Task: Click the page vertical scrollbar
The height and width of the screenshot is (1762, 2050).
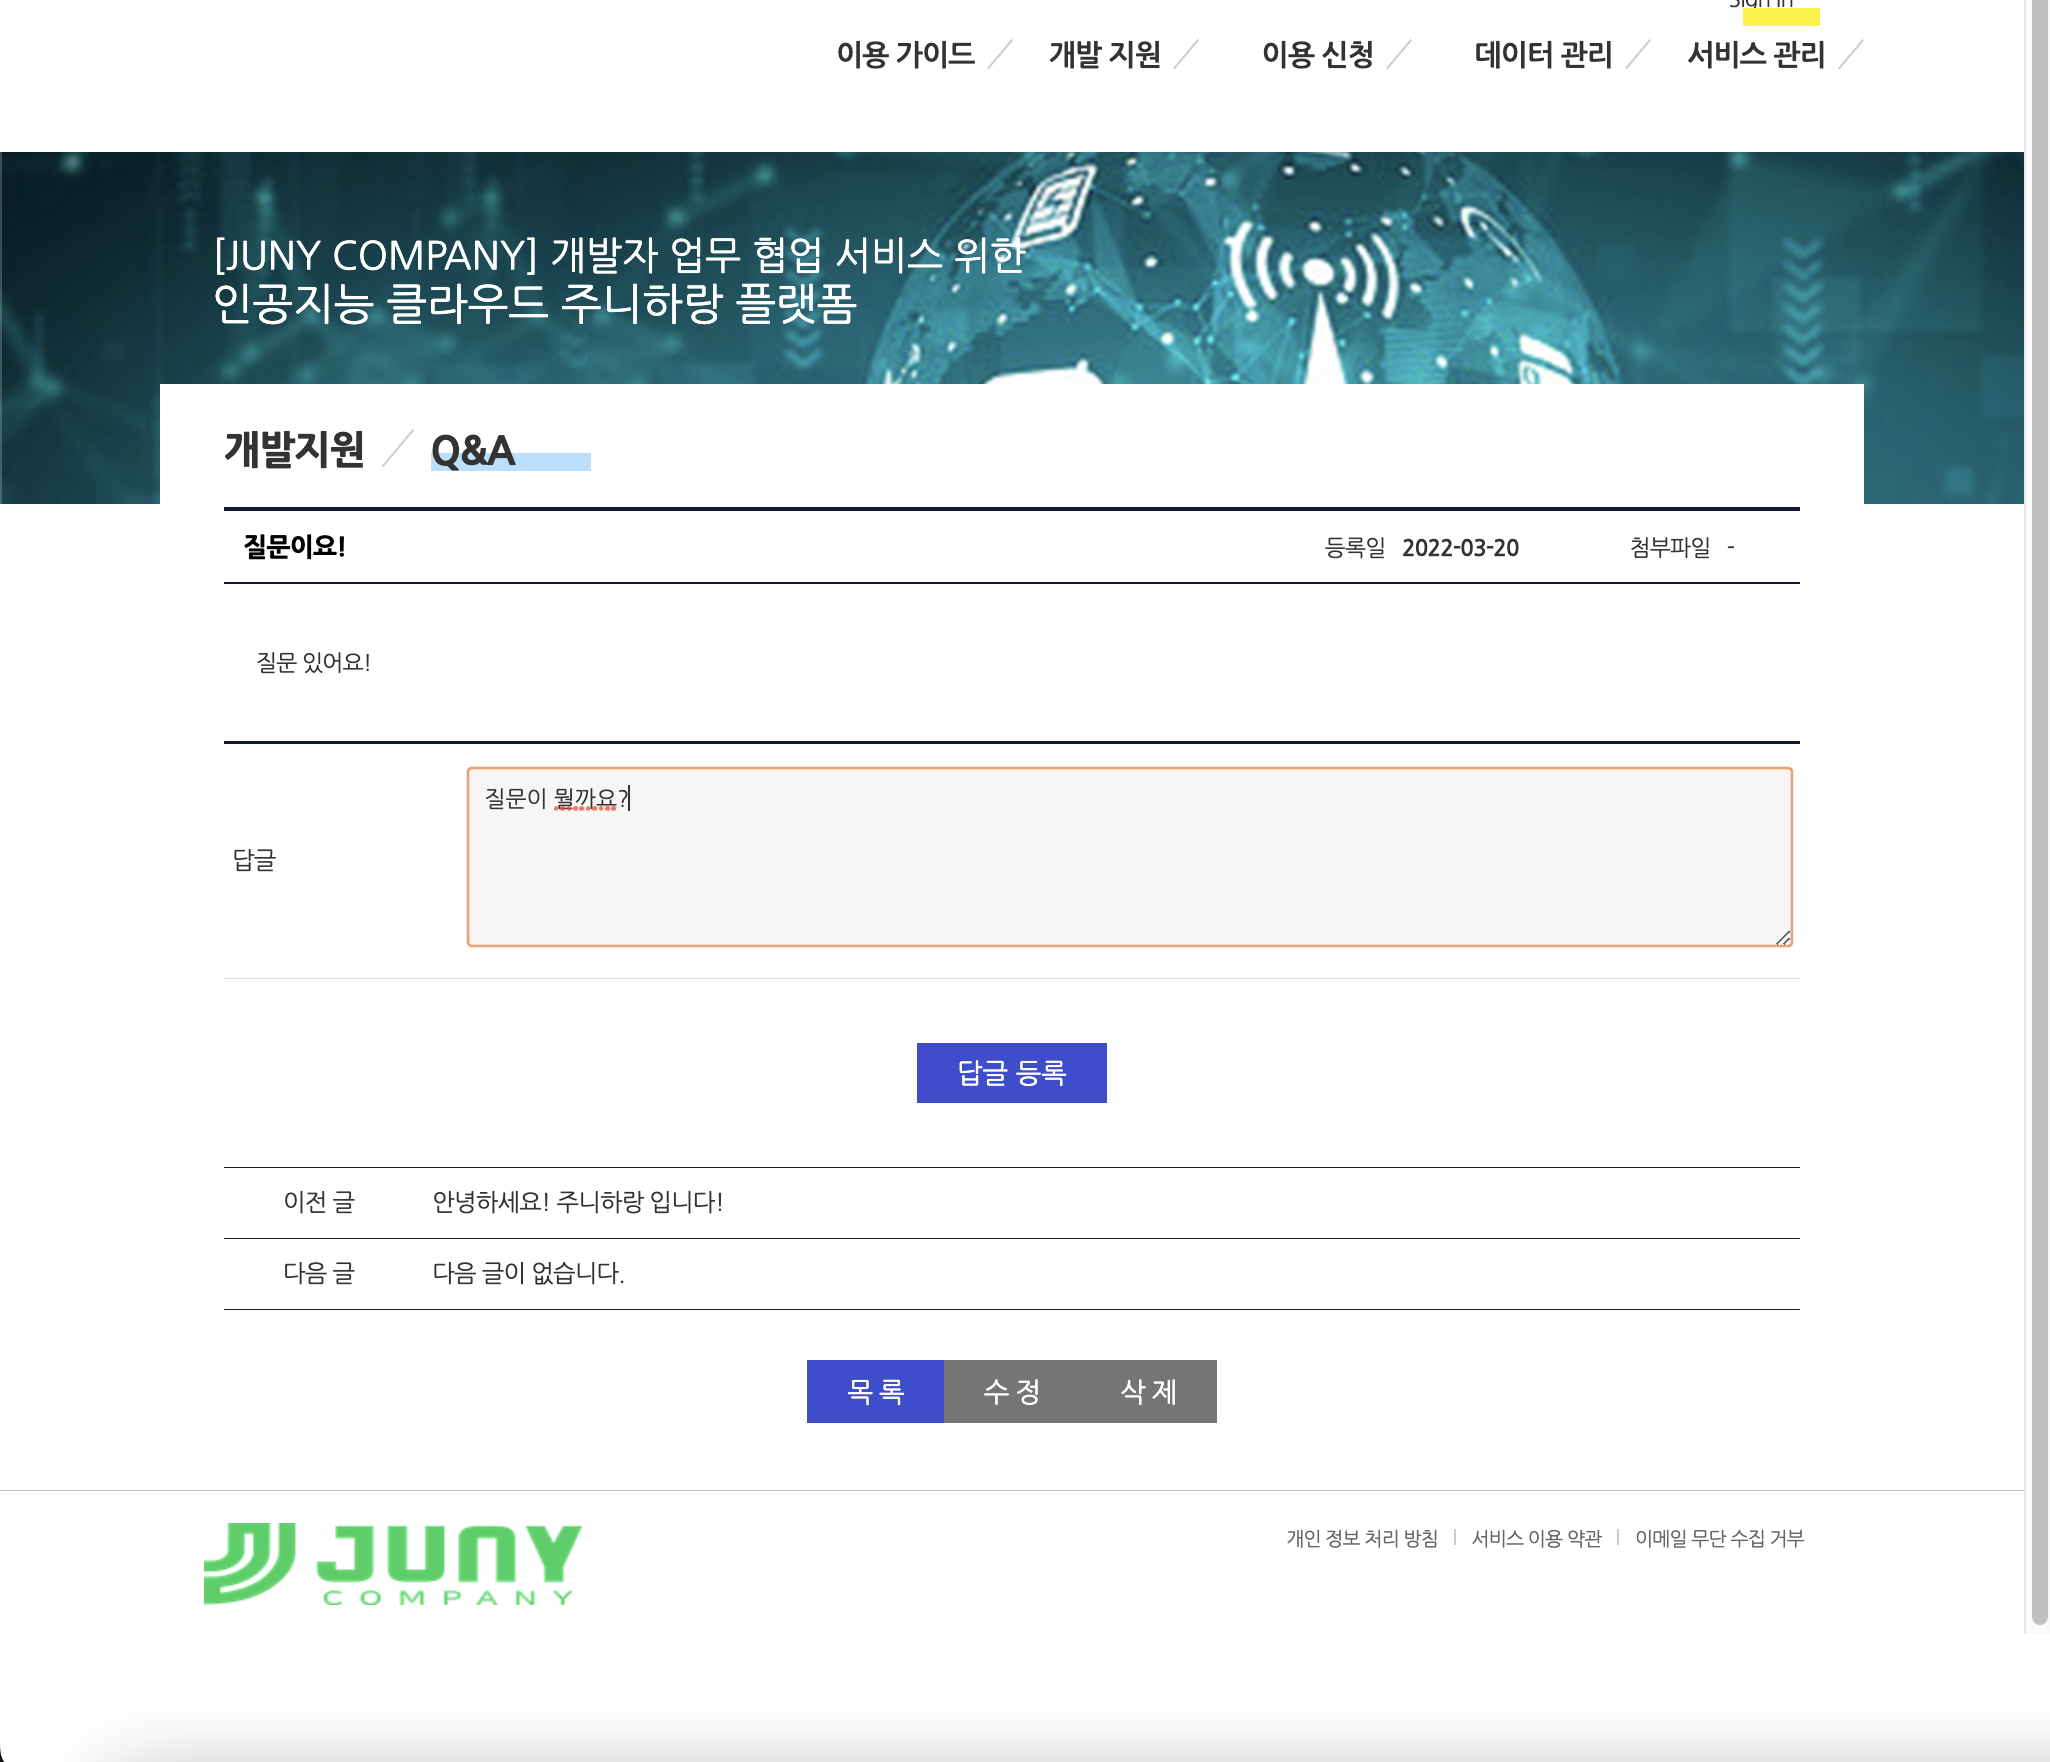Action: tap(2039, 800)
